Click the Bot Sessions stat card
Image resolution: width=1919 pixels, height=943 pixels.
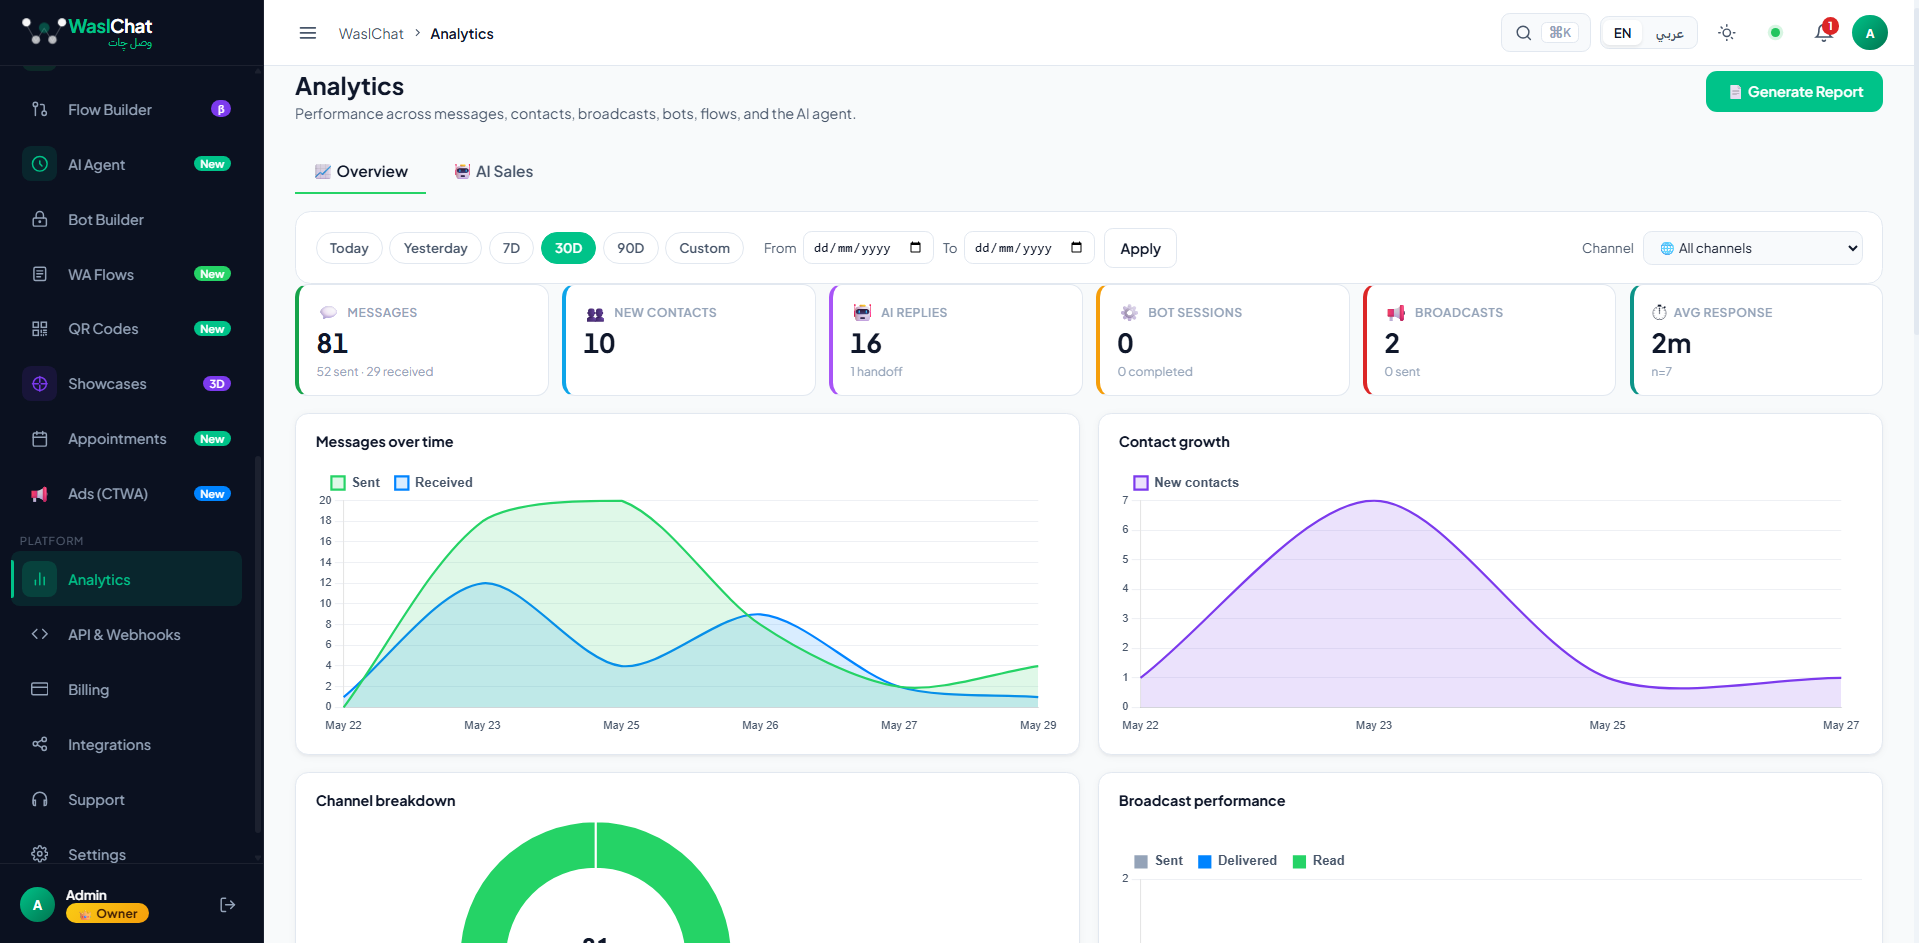click(1223, 340)
